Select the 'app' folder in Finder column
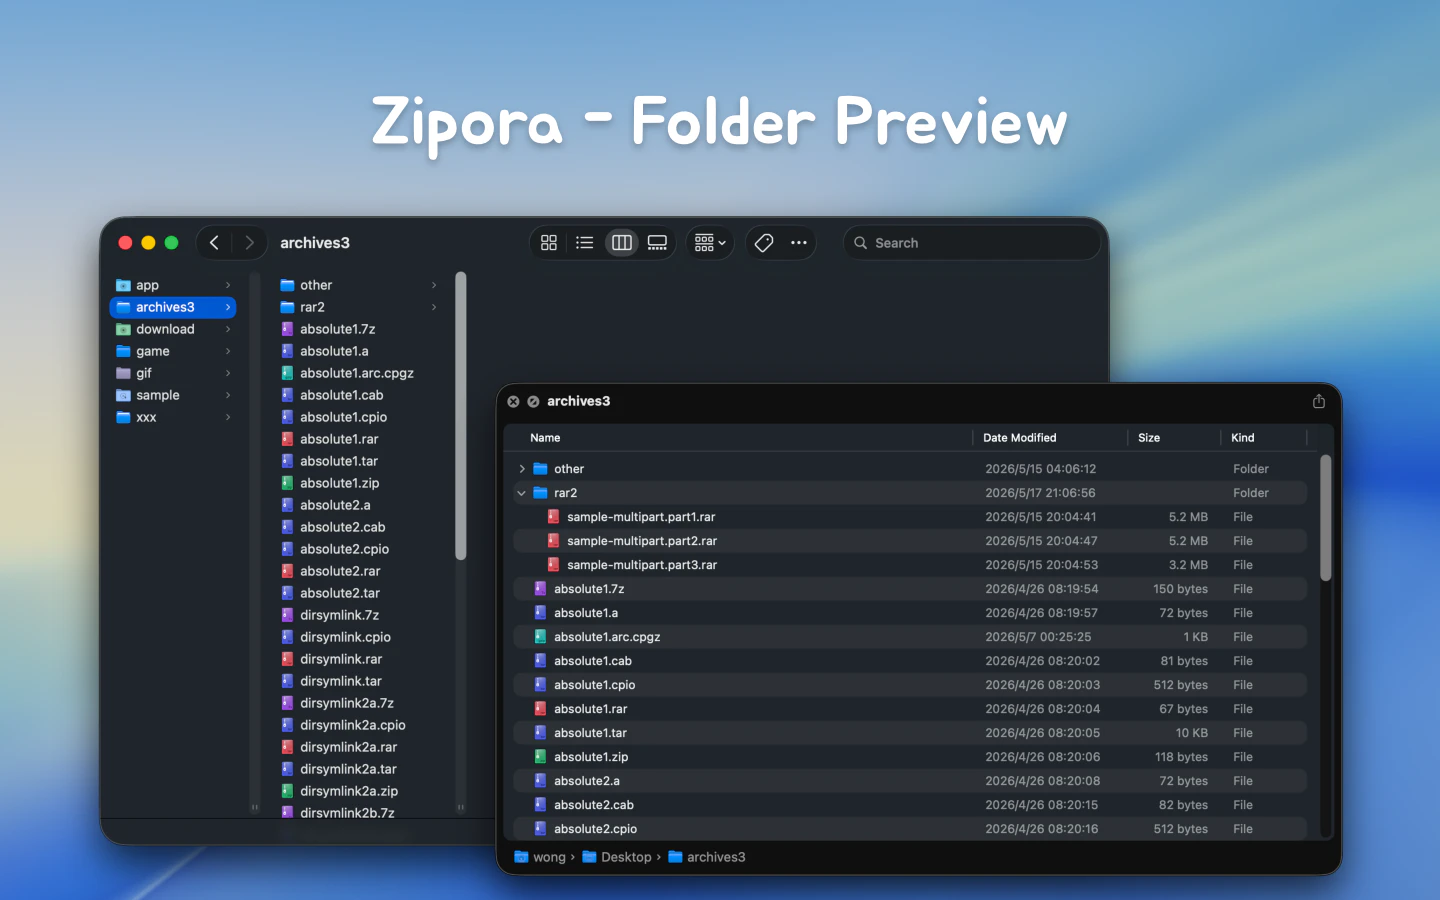 click(x=173, y=285)
